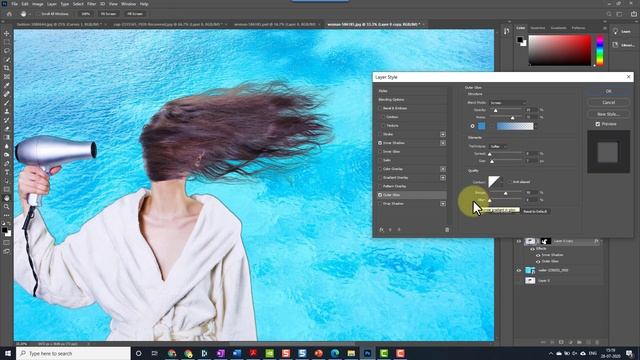Click the plus button beside Inner Shadow
640x360 pixels.
pos(443,143)
